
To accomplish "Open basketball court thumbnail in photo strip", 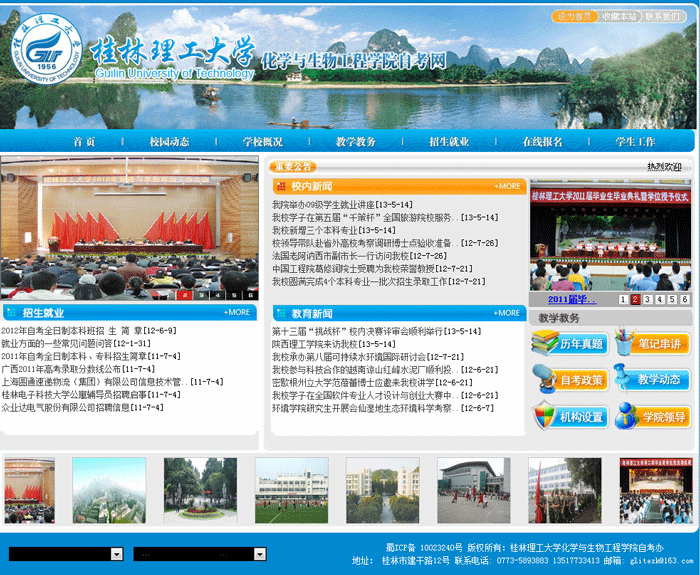I will tap(474, 490).
